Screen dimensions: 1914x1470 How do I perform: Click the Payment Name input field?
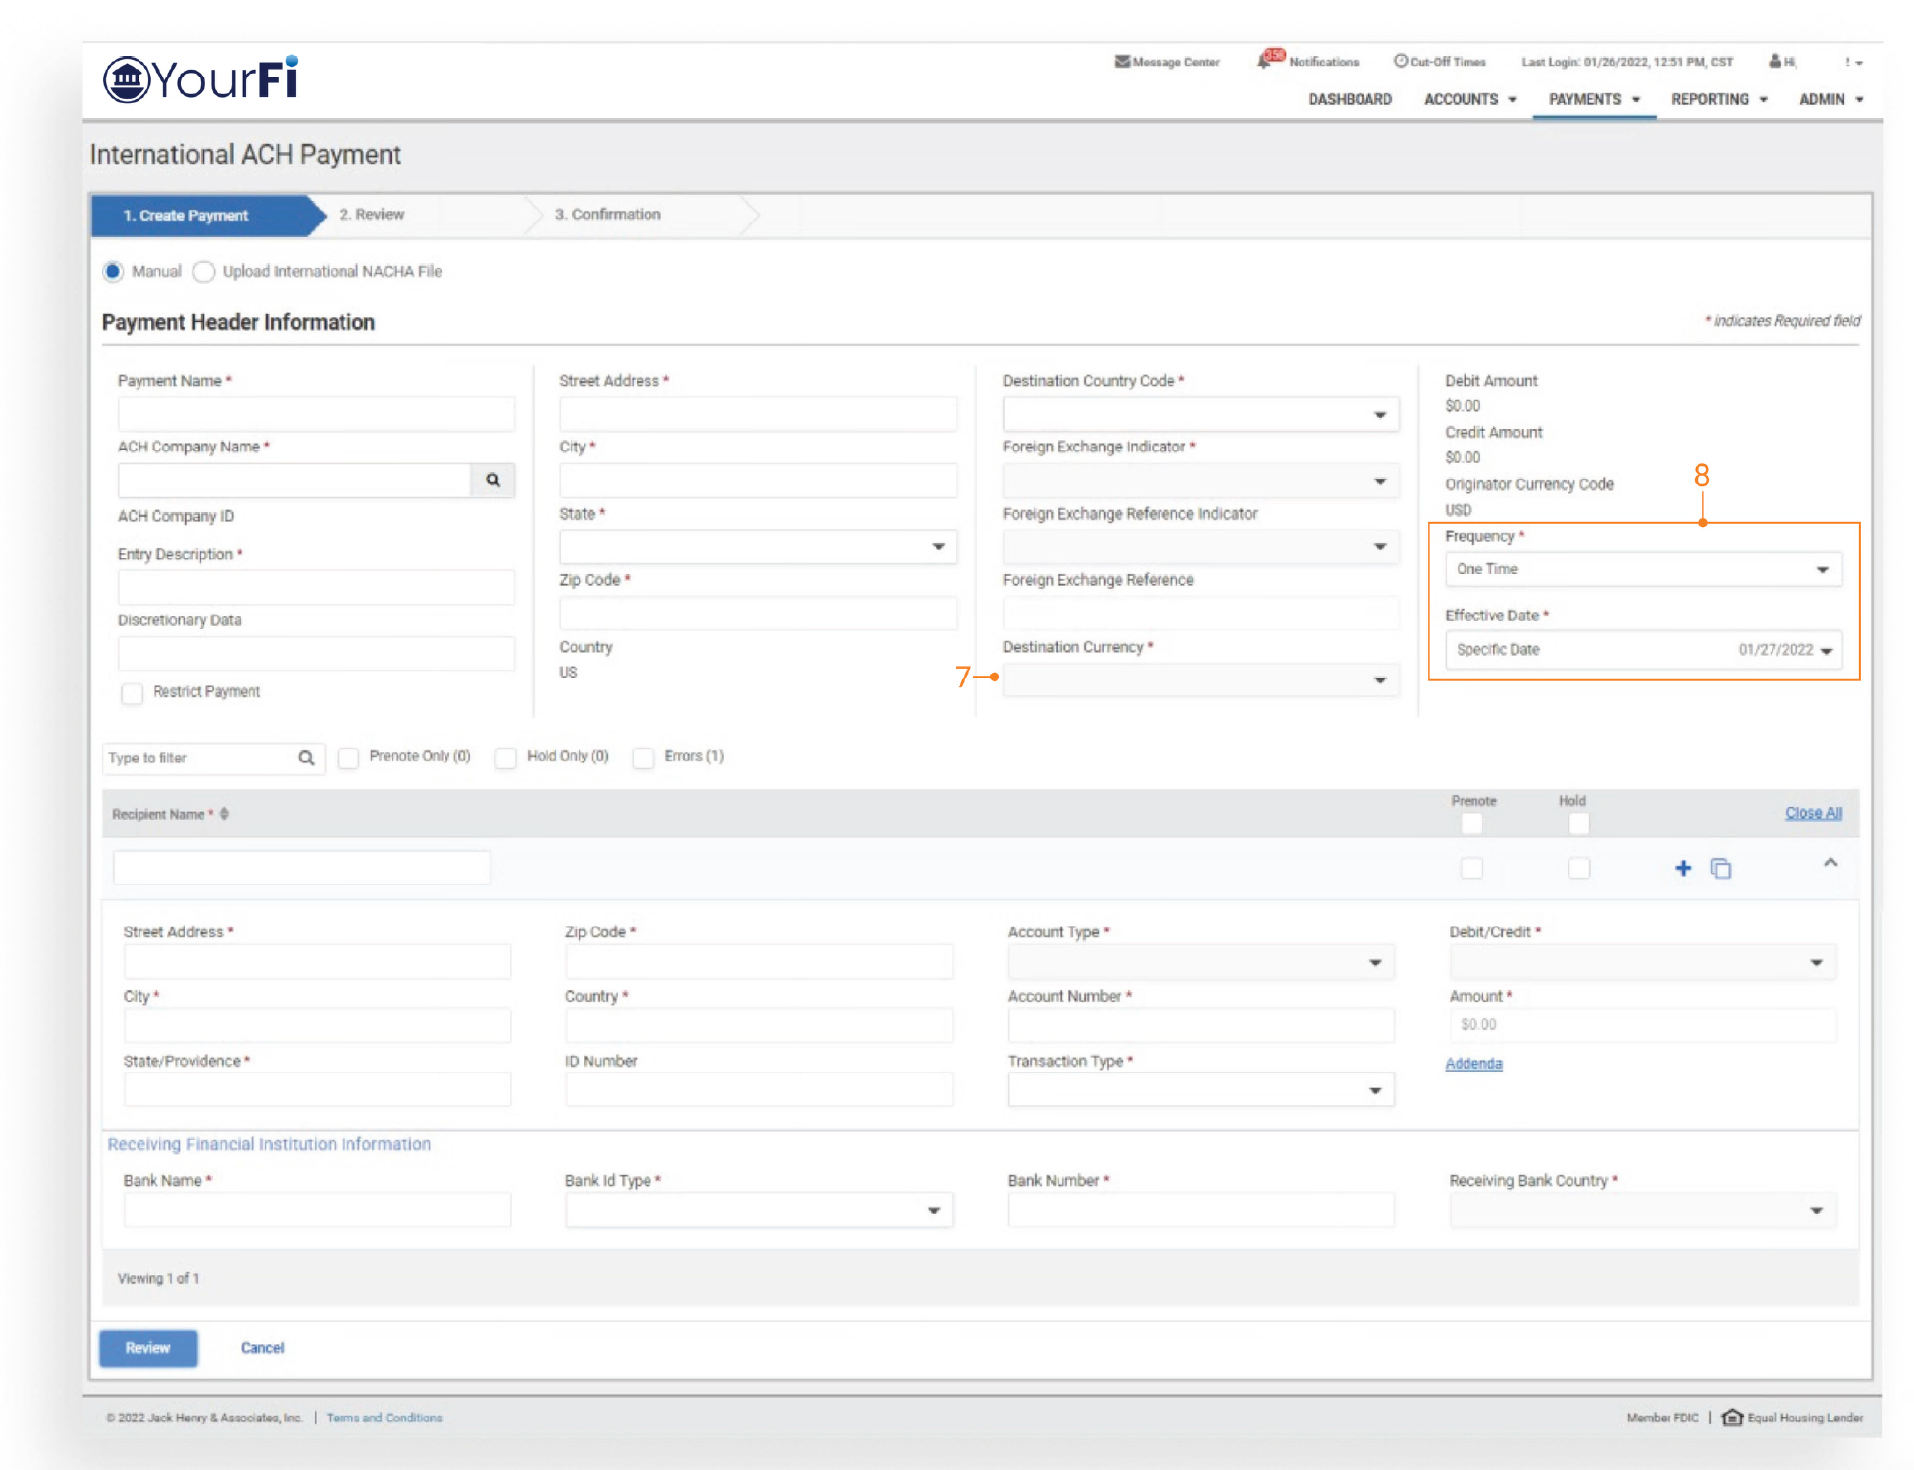pyautogui.click(x=316, y=414)
